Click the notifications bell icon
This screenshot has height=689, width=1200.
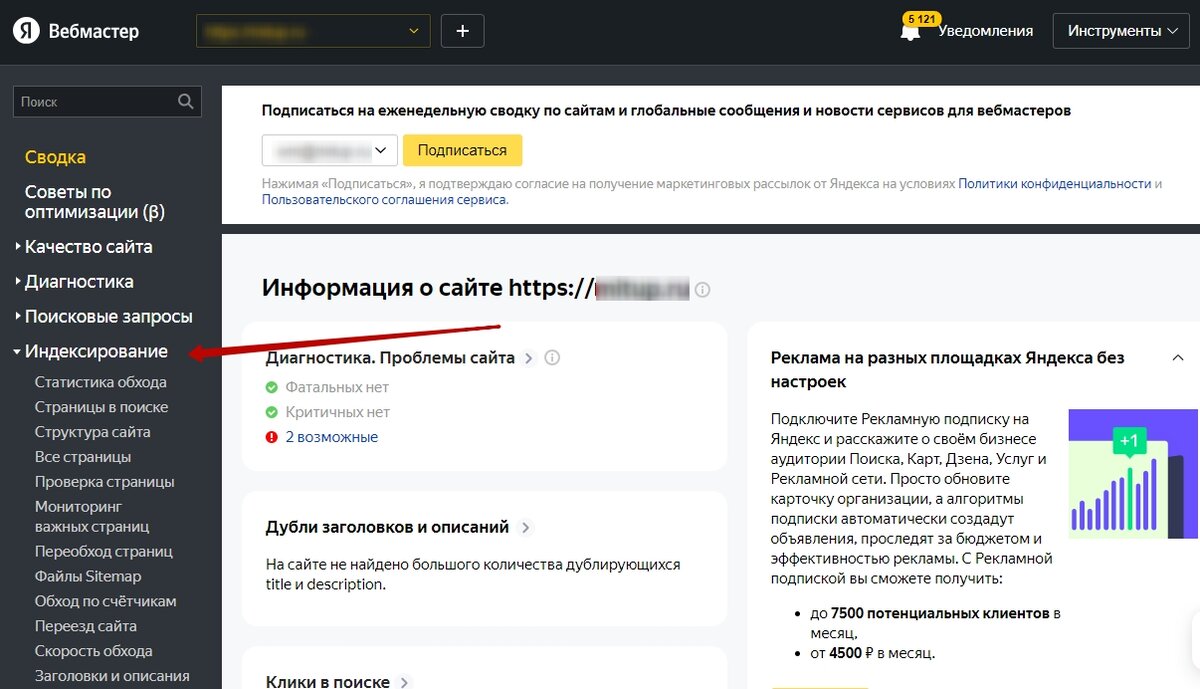point(910,33)
